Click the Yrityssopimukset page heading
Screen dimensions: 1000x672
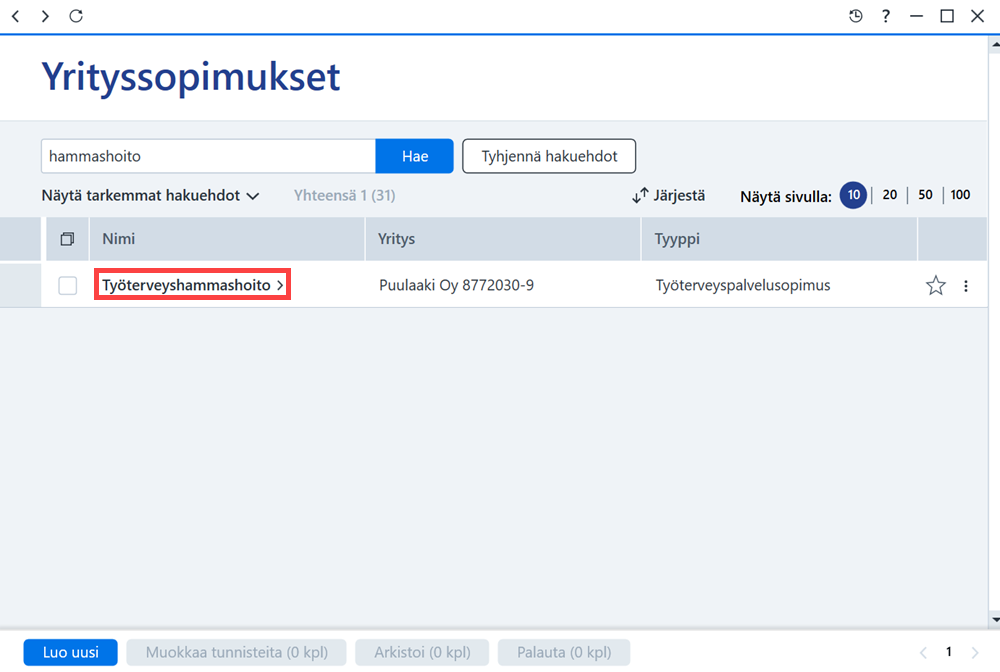(191, 78)
